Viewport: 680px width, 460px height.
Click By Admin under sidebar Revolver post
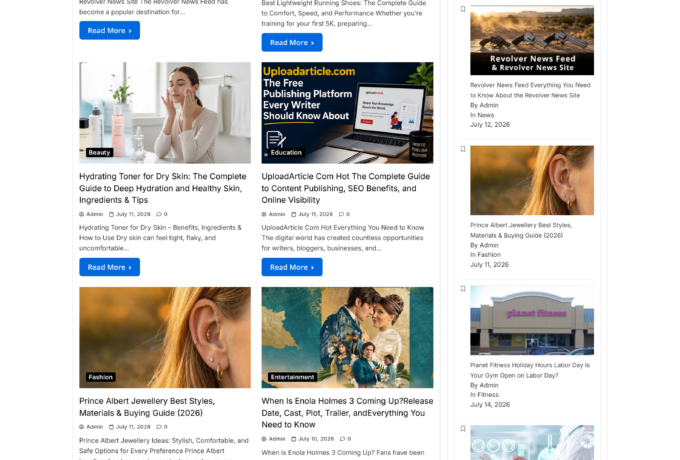484,105
